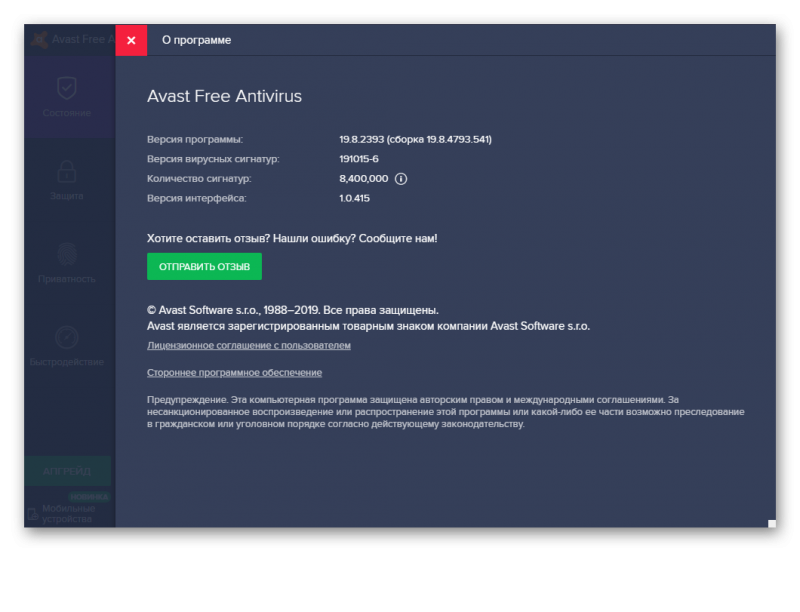Click the Версия программы label
This screenshot has width=800, height=612.
[x=195, y=139]
